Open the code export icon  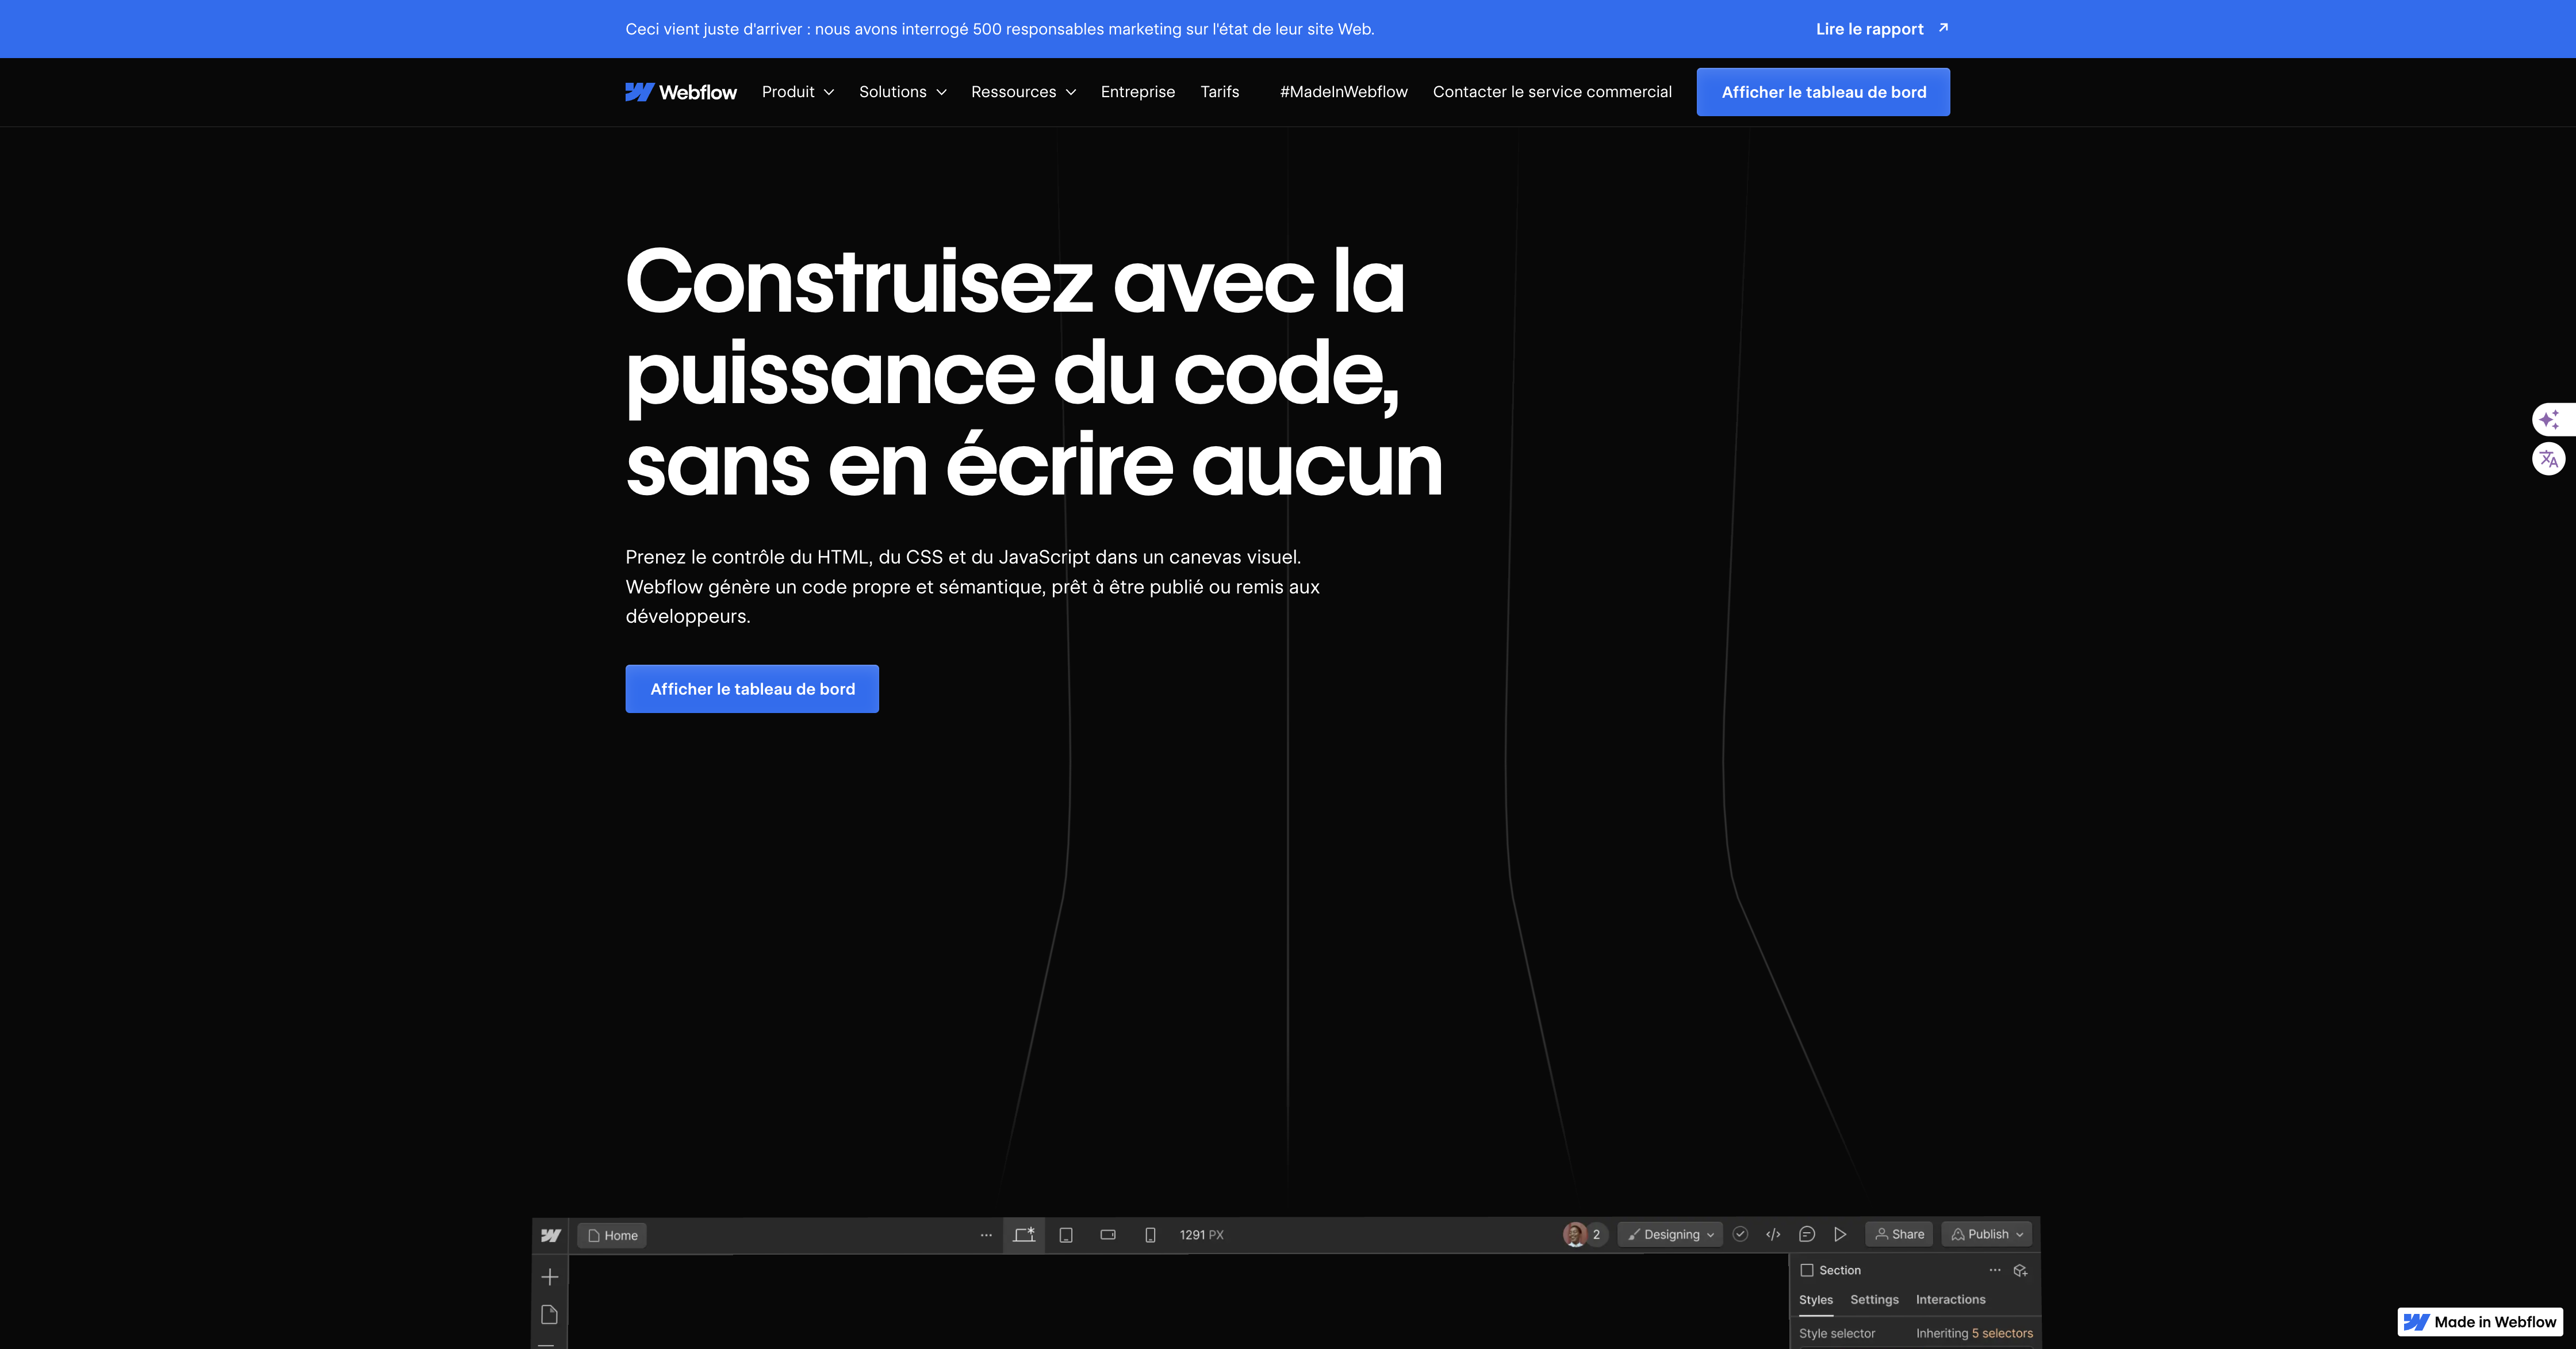point(1774,1234)
